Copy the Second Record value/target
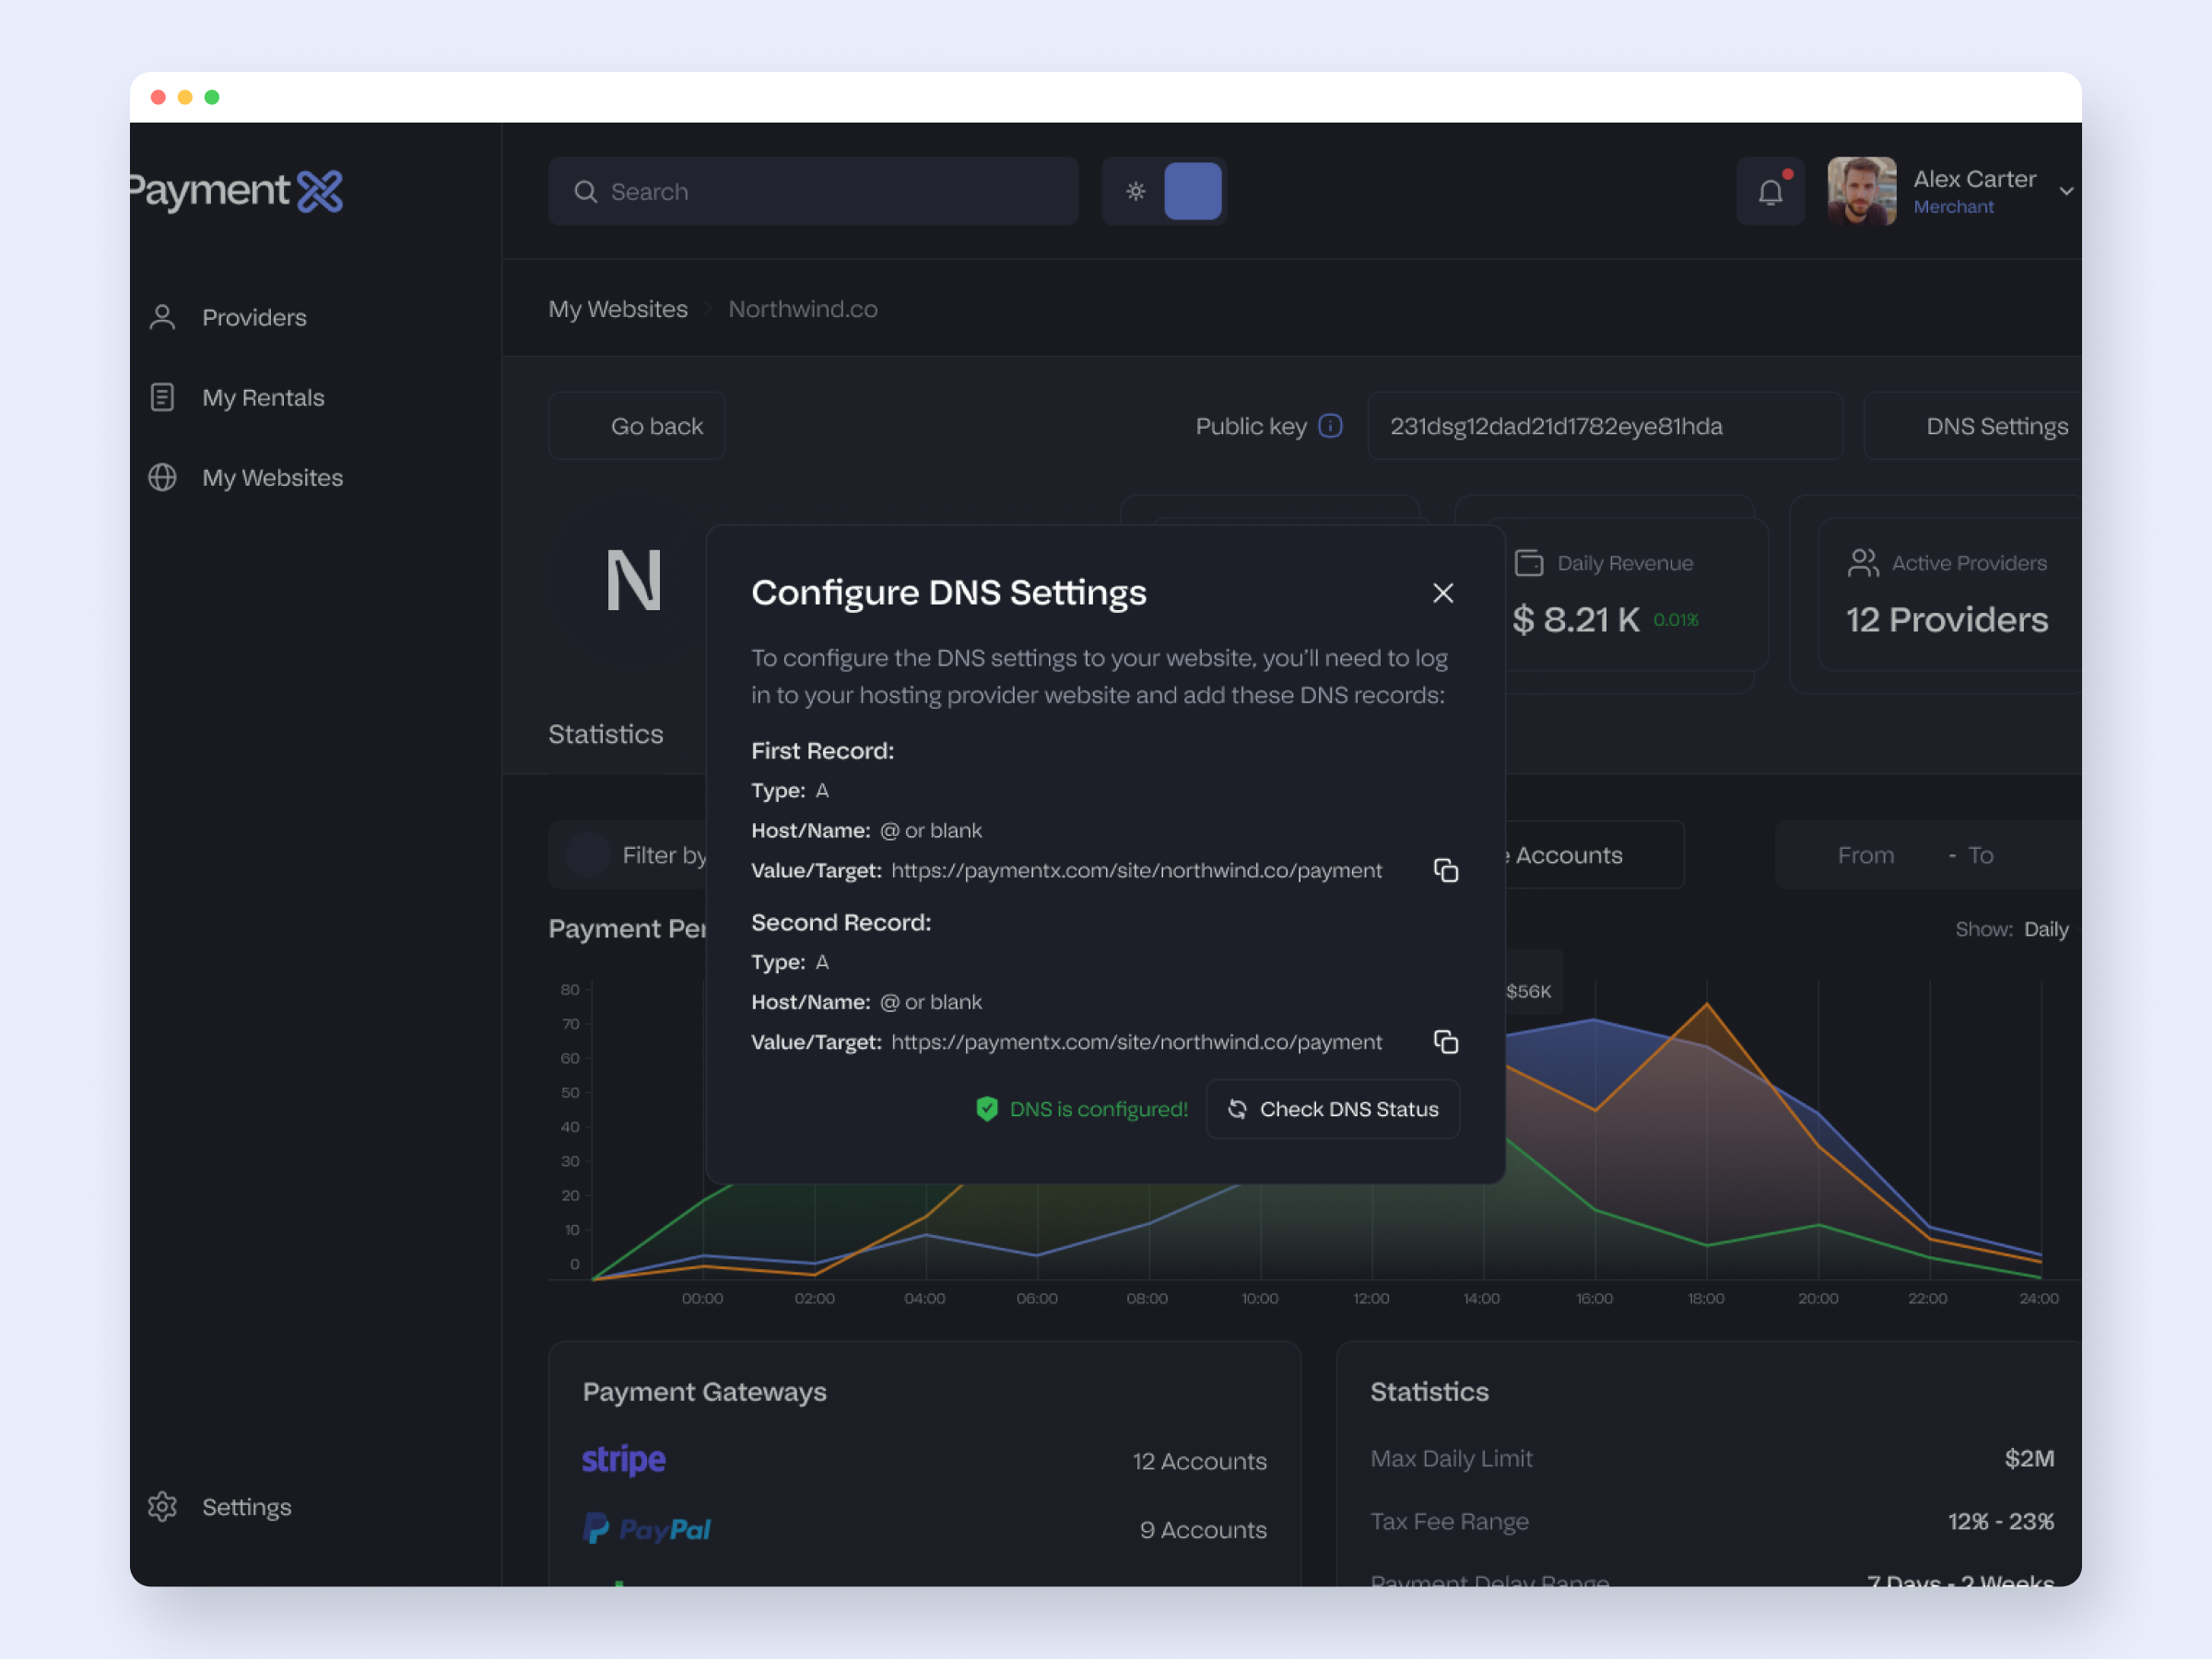 [1445, 1042]
